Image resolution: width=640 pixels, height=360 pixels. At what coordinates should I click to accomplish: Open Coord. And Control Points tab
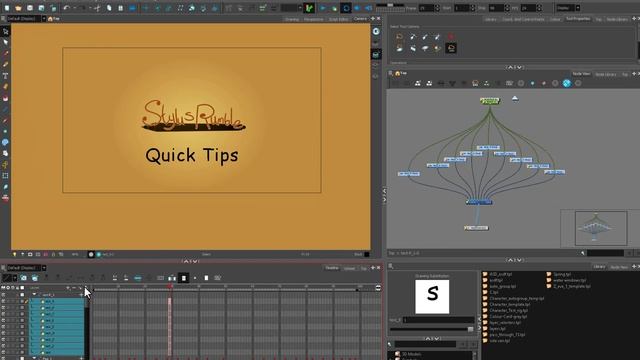point(523,19)
